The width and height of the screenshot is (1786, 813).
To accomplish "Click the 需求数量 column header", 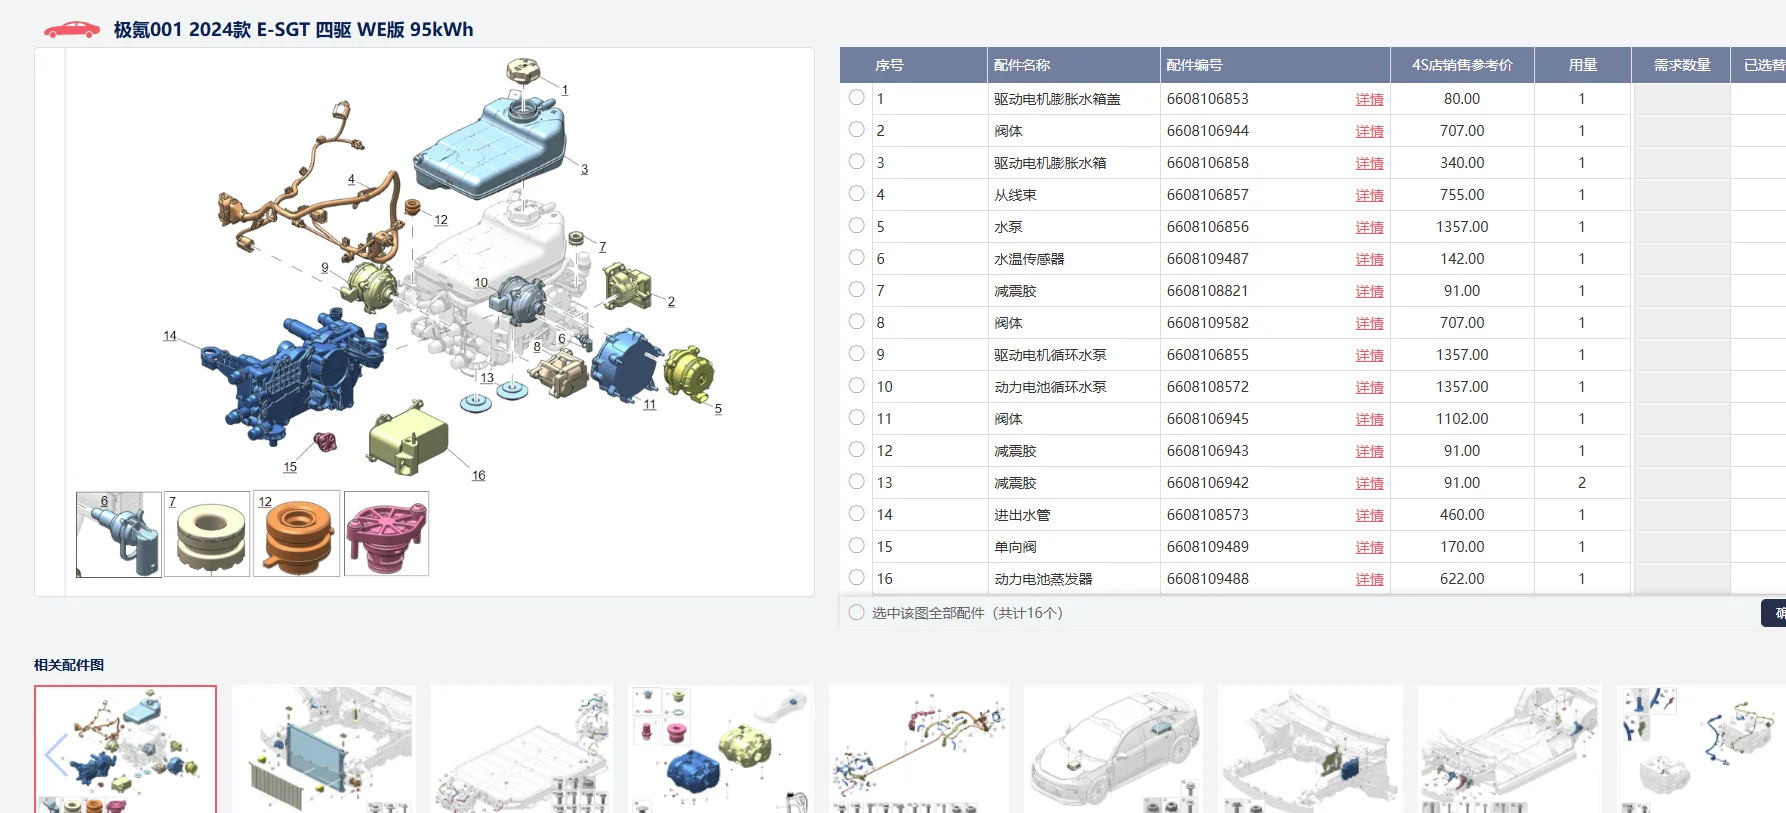I will click(x=1682, y=65).
